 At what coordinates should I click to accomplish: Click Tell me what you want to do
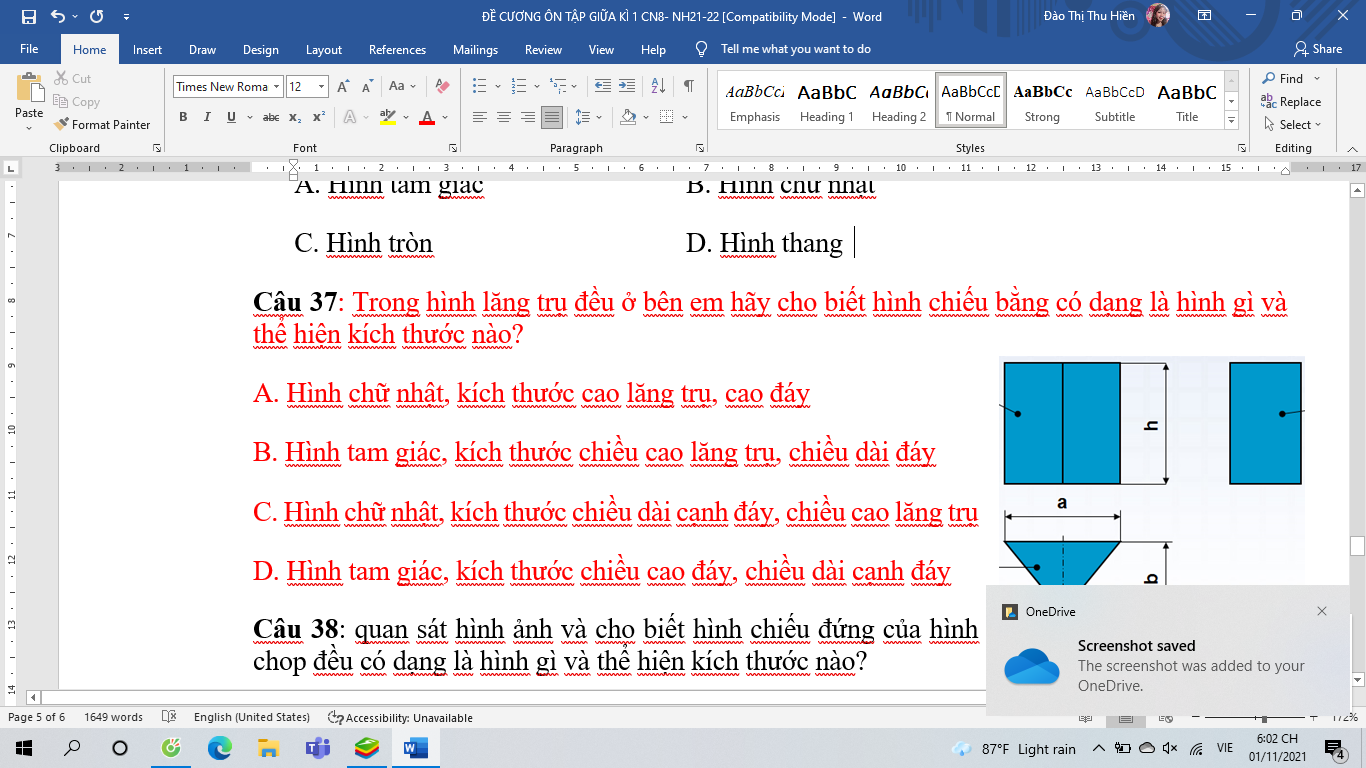795,49
